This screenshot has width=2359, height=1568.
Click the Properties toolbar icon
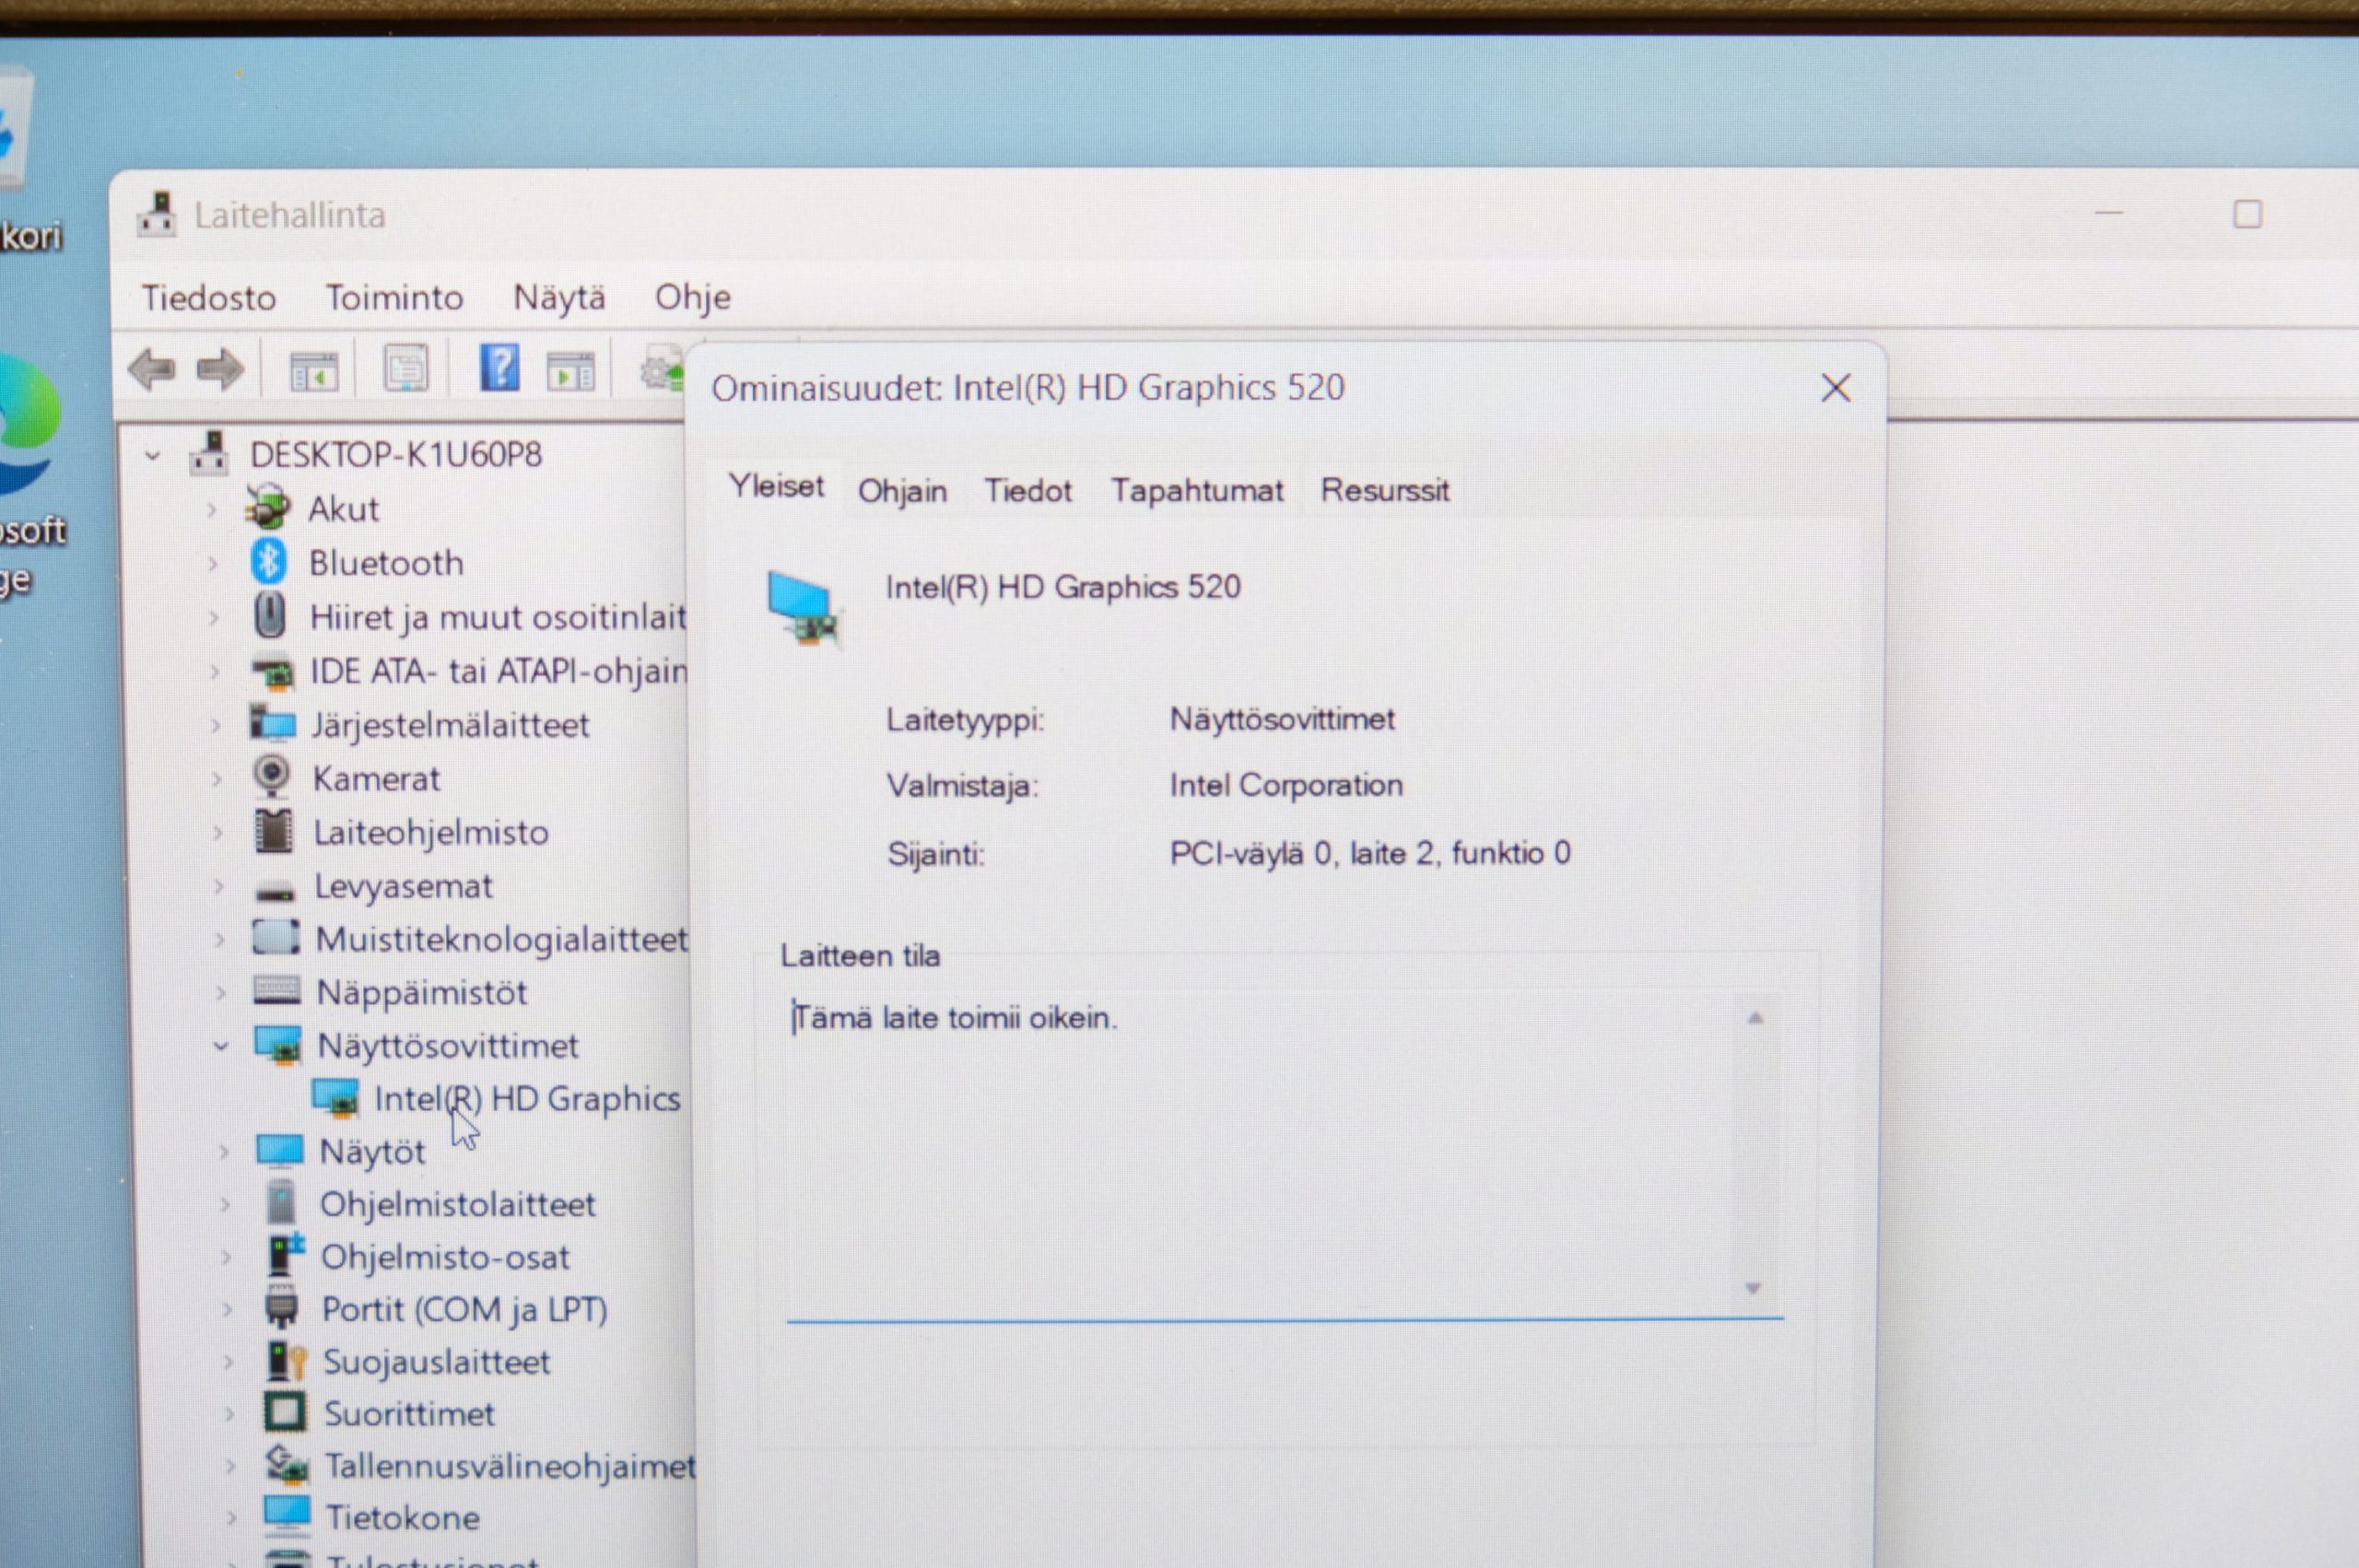[x=406, y=369]
